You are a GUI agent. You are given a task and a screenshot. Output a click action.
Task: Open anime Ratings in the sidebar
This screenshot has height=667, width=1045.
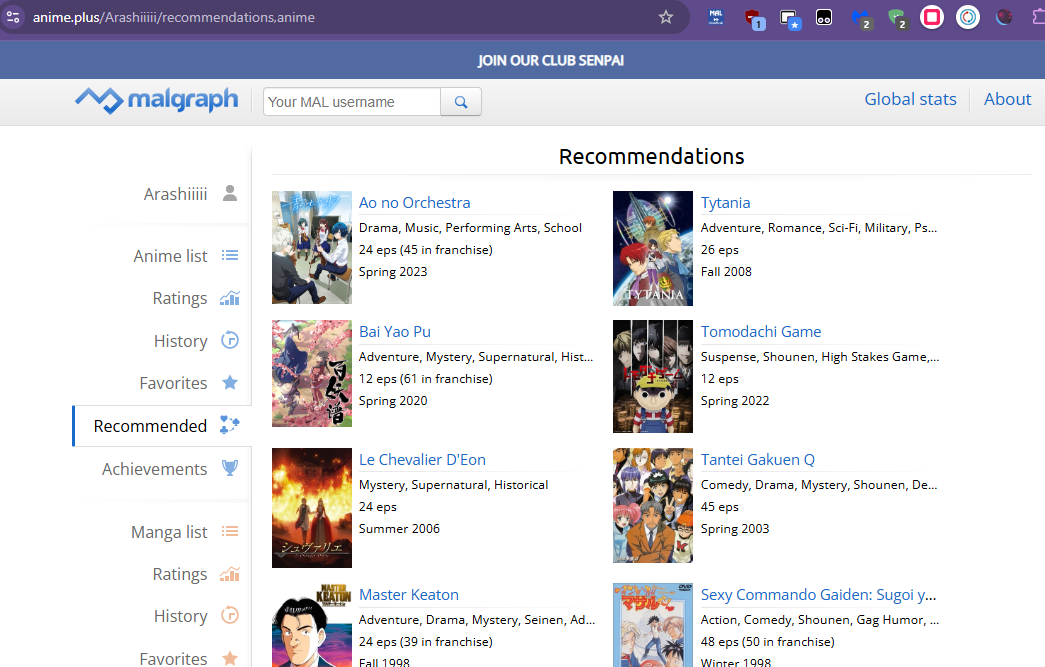coord(180,298)
